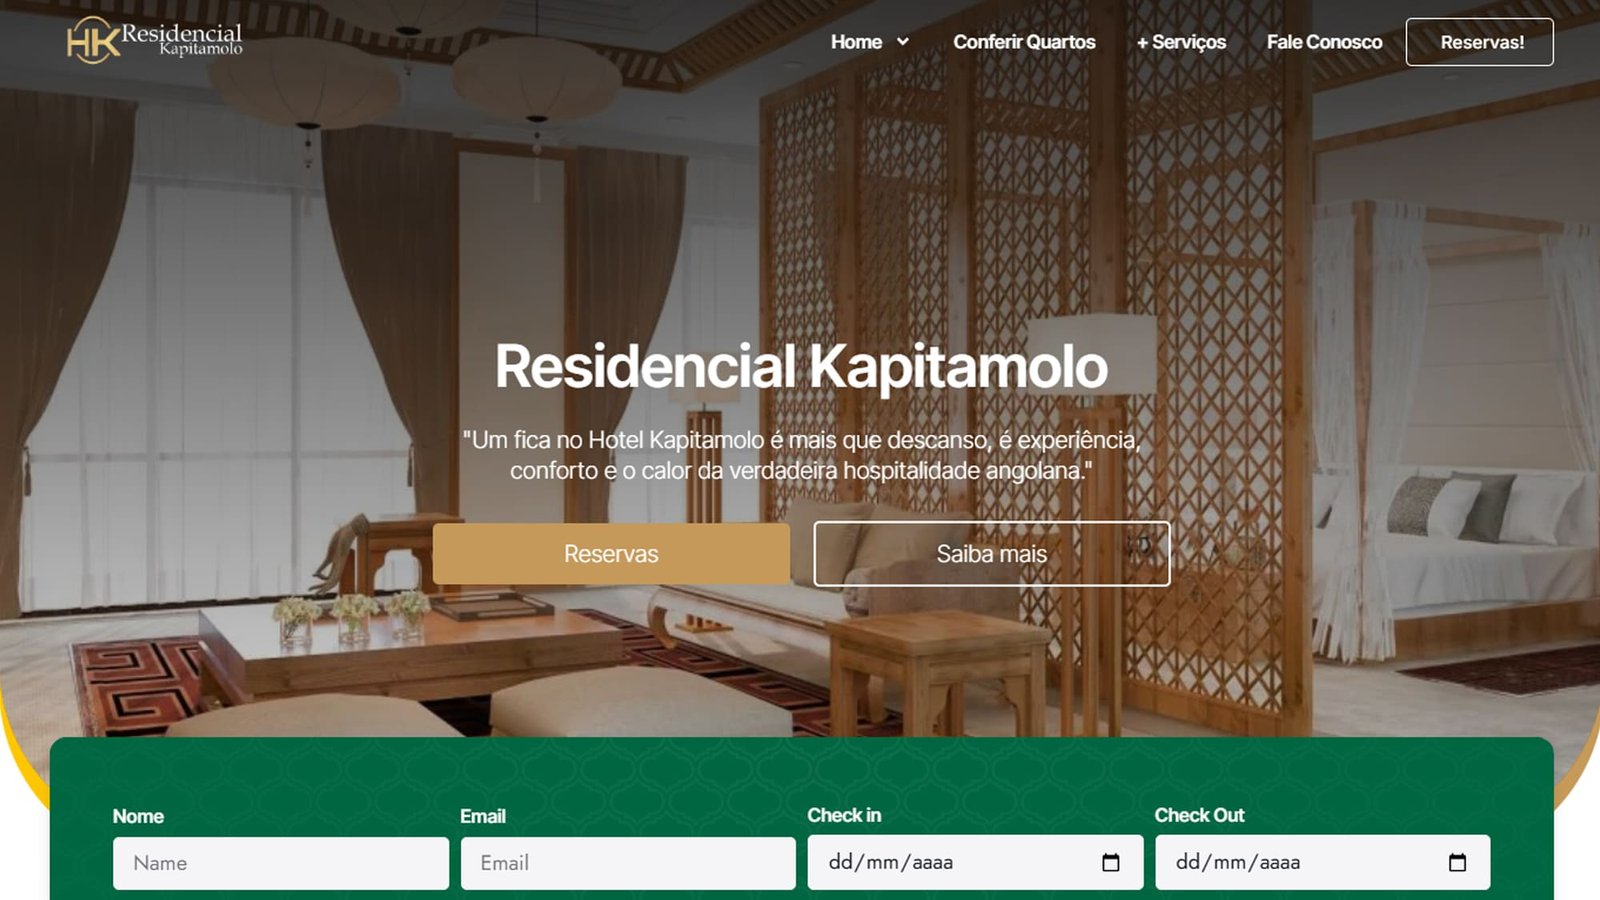
Task: Click the Check in label
Action: tap(844, 815)
